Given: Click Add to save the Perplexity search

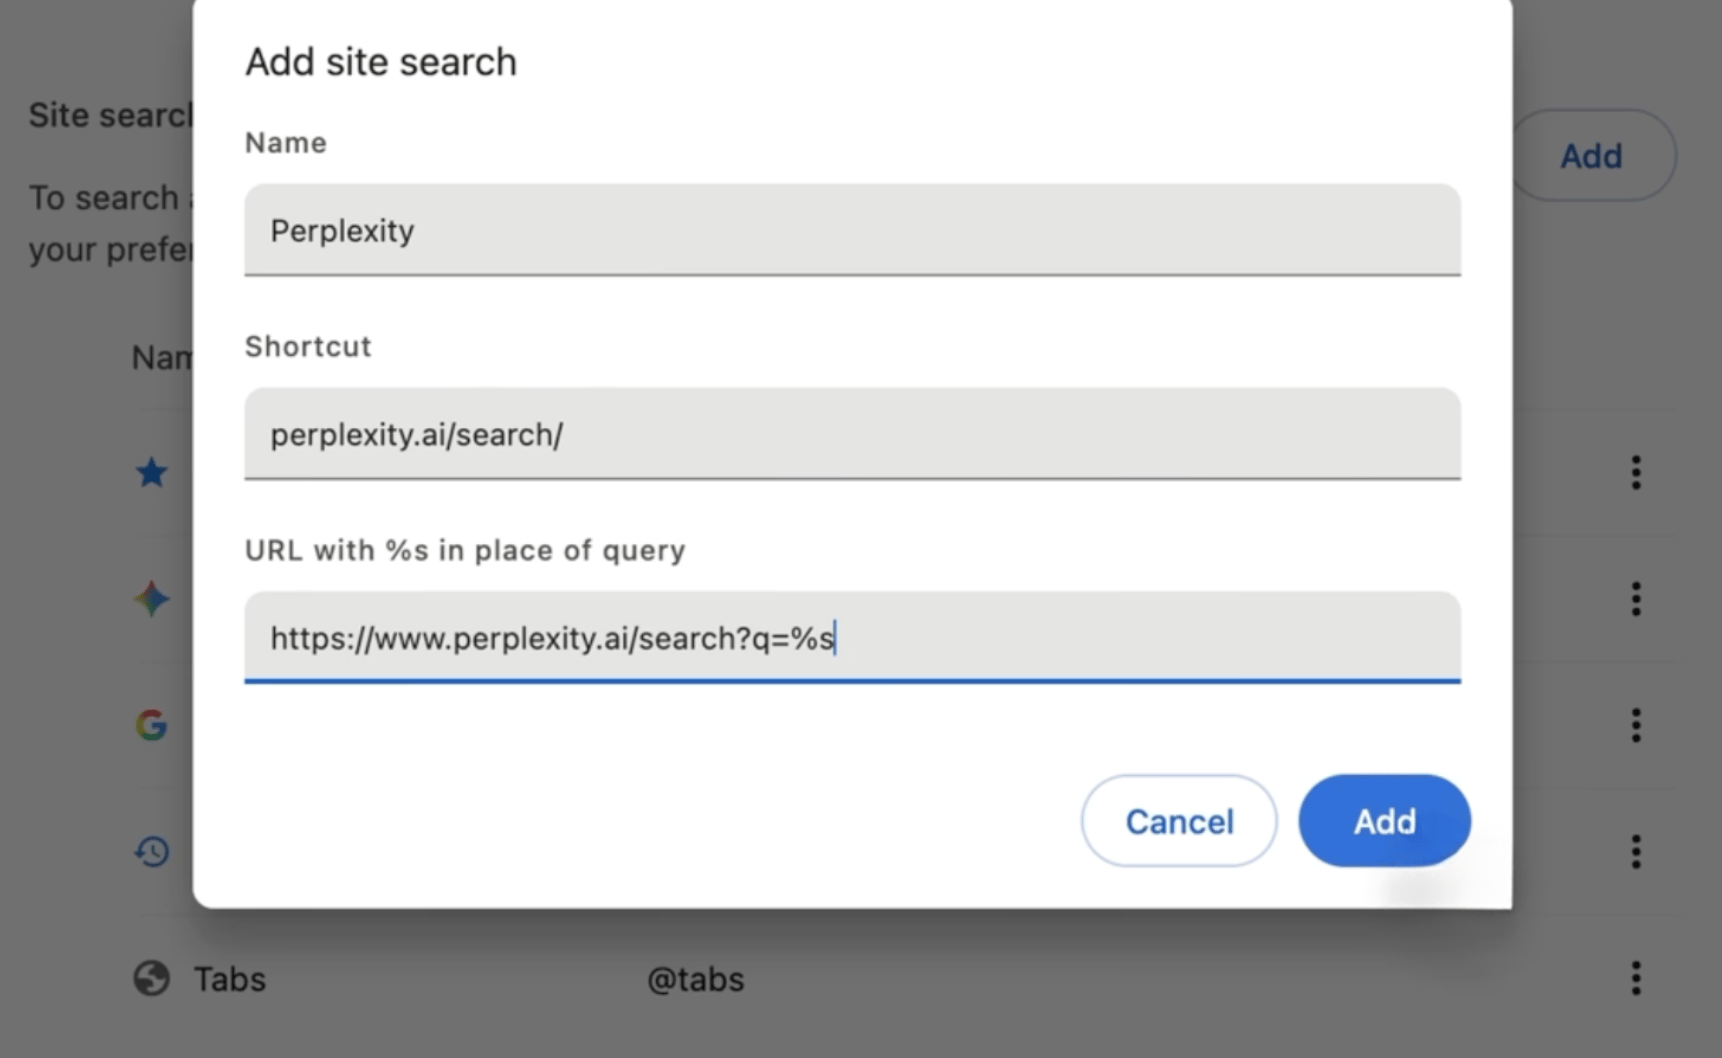Looking at the screenshot, I should tap(1384, 820).
